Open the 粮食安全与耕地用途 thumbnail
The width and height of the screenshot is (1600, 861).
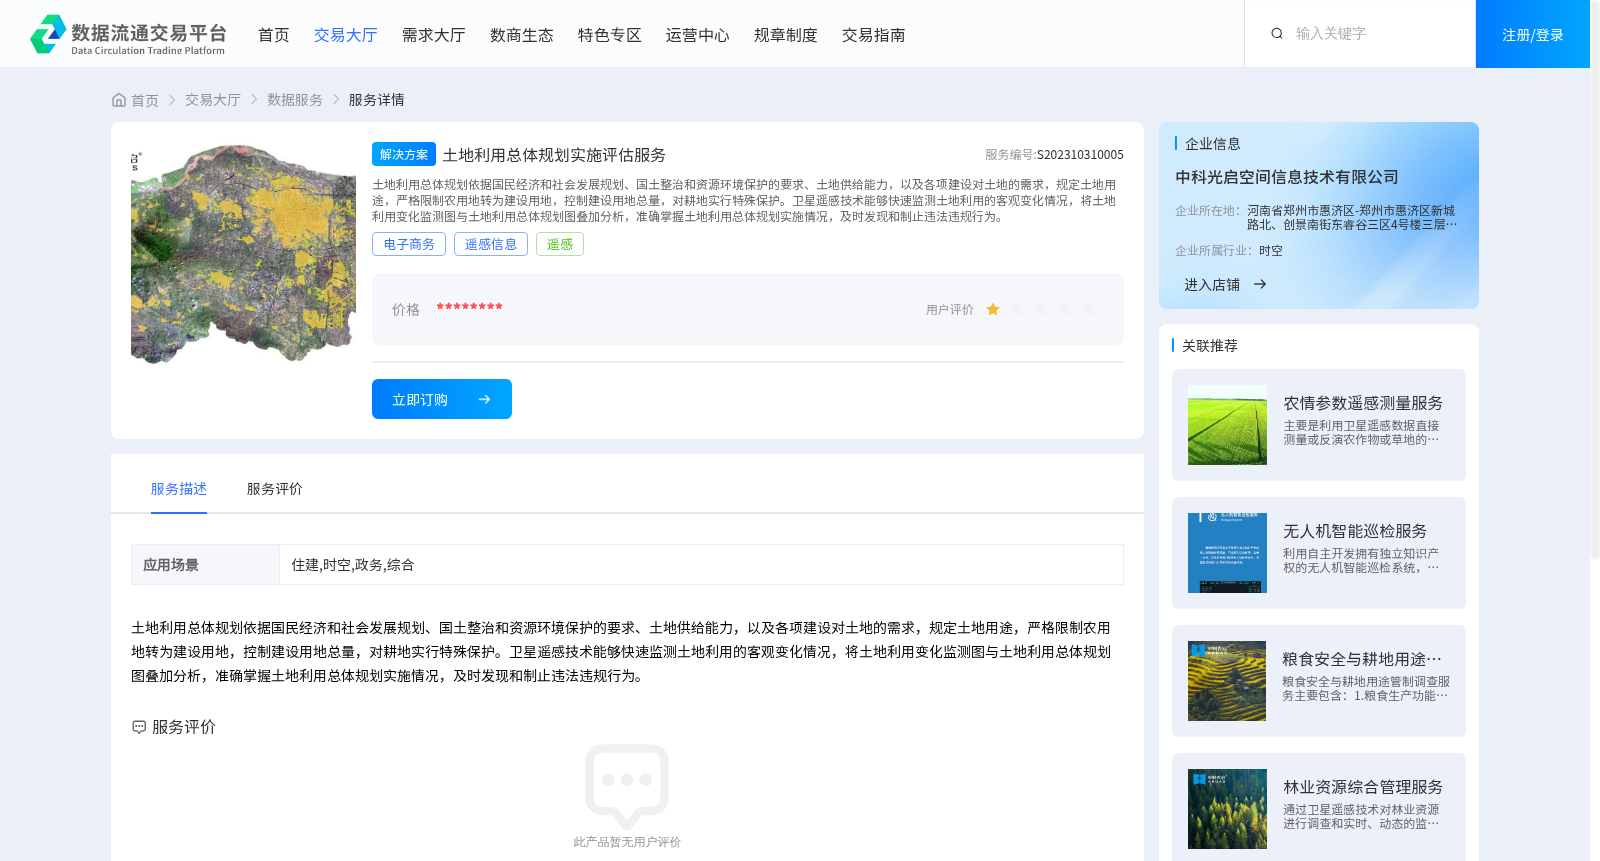coord(1227,681)
